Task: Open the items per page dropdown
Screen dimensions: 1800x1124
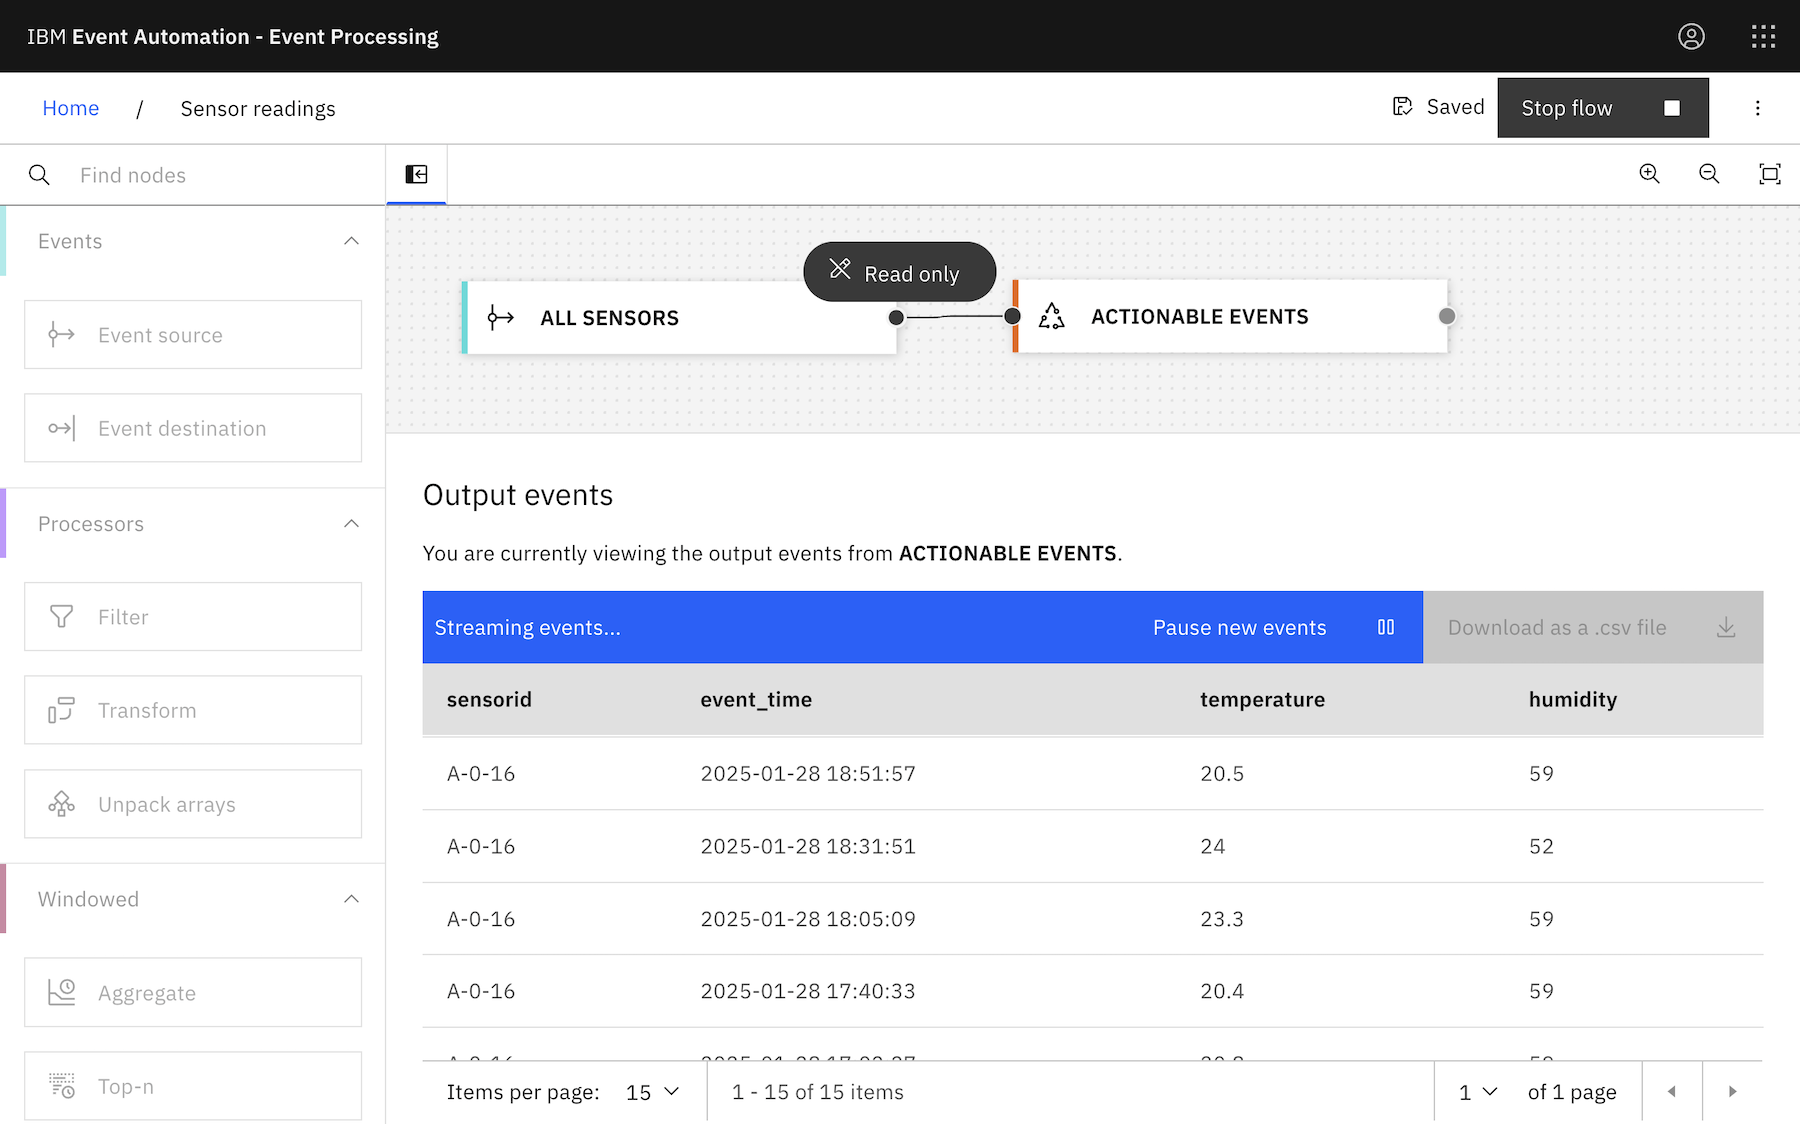Action: (x=653, y=1092)
